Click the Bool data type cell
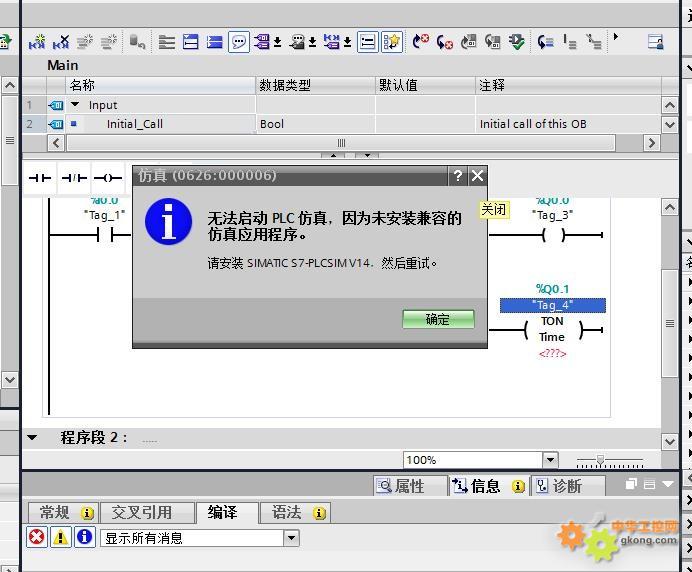The image size is (692, 572). click(x=316, y=124)
